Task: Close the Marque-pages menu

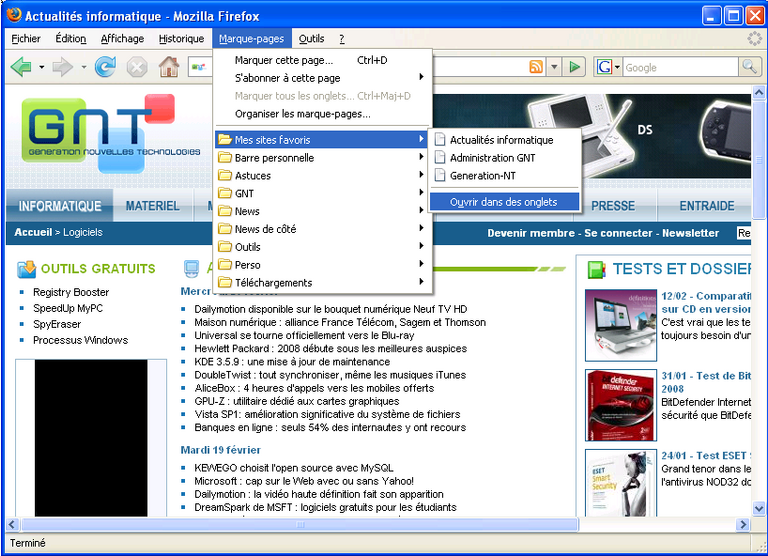Action: 252,39
